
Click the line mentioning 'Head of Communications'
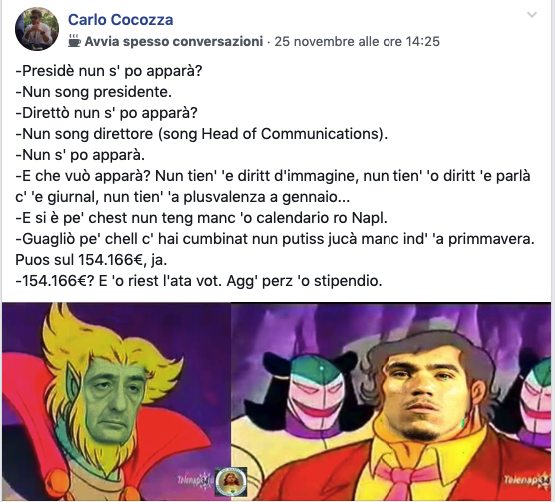coord(202,134)
